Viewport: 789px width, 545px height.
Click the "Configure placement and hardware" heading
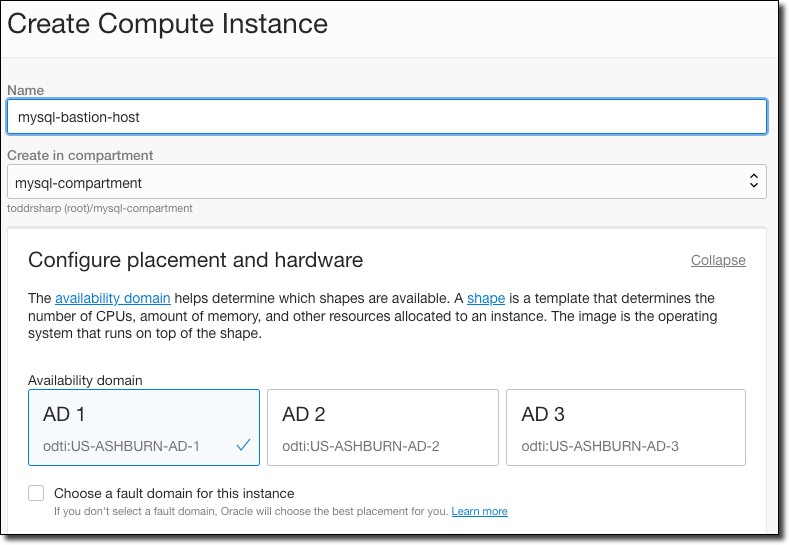coord(195,260)
